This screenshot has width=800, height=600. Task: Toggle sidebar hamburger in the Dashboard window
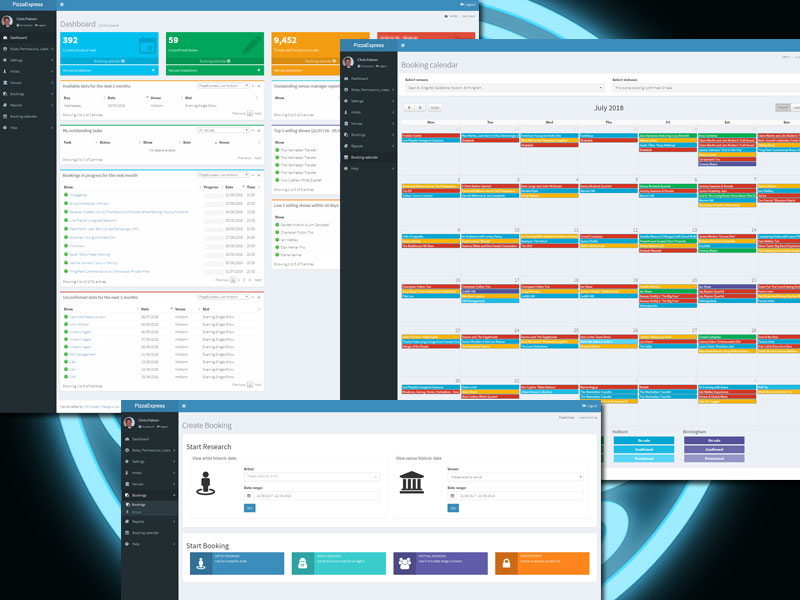(62, 5)
